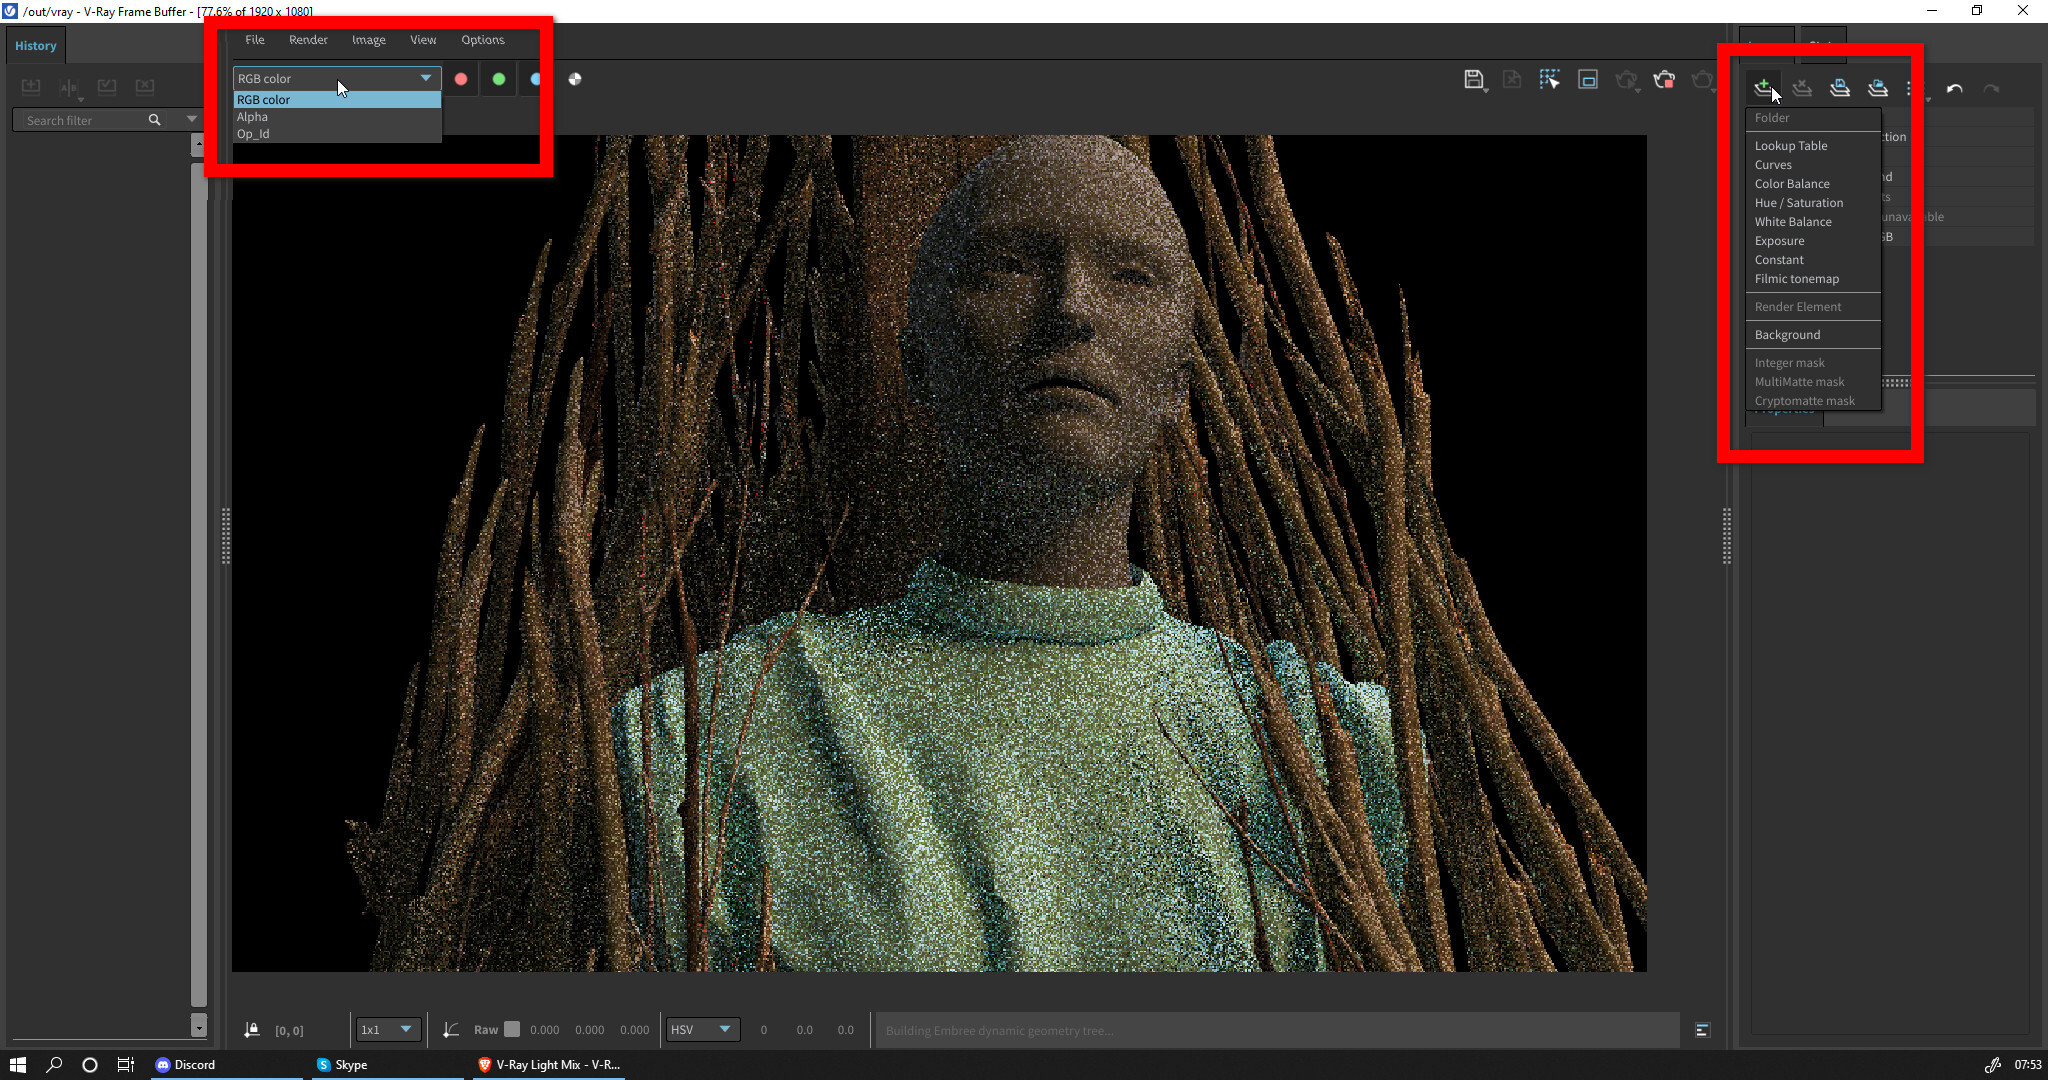
Task: Click the Delete selected layer icon
Action: coord(1802,87)
